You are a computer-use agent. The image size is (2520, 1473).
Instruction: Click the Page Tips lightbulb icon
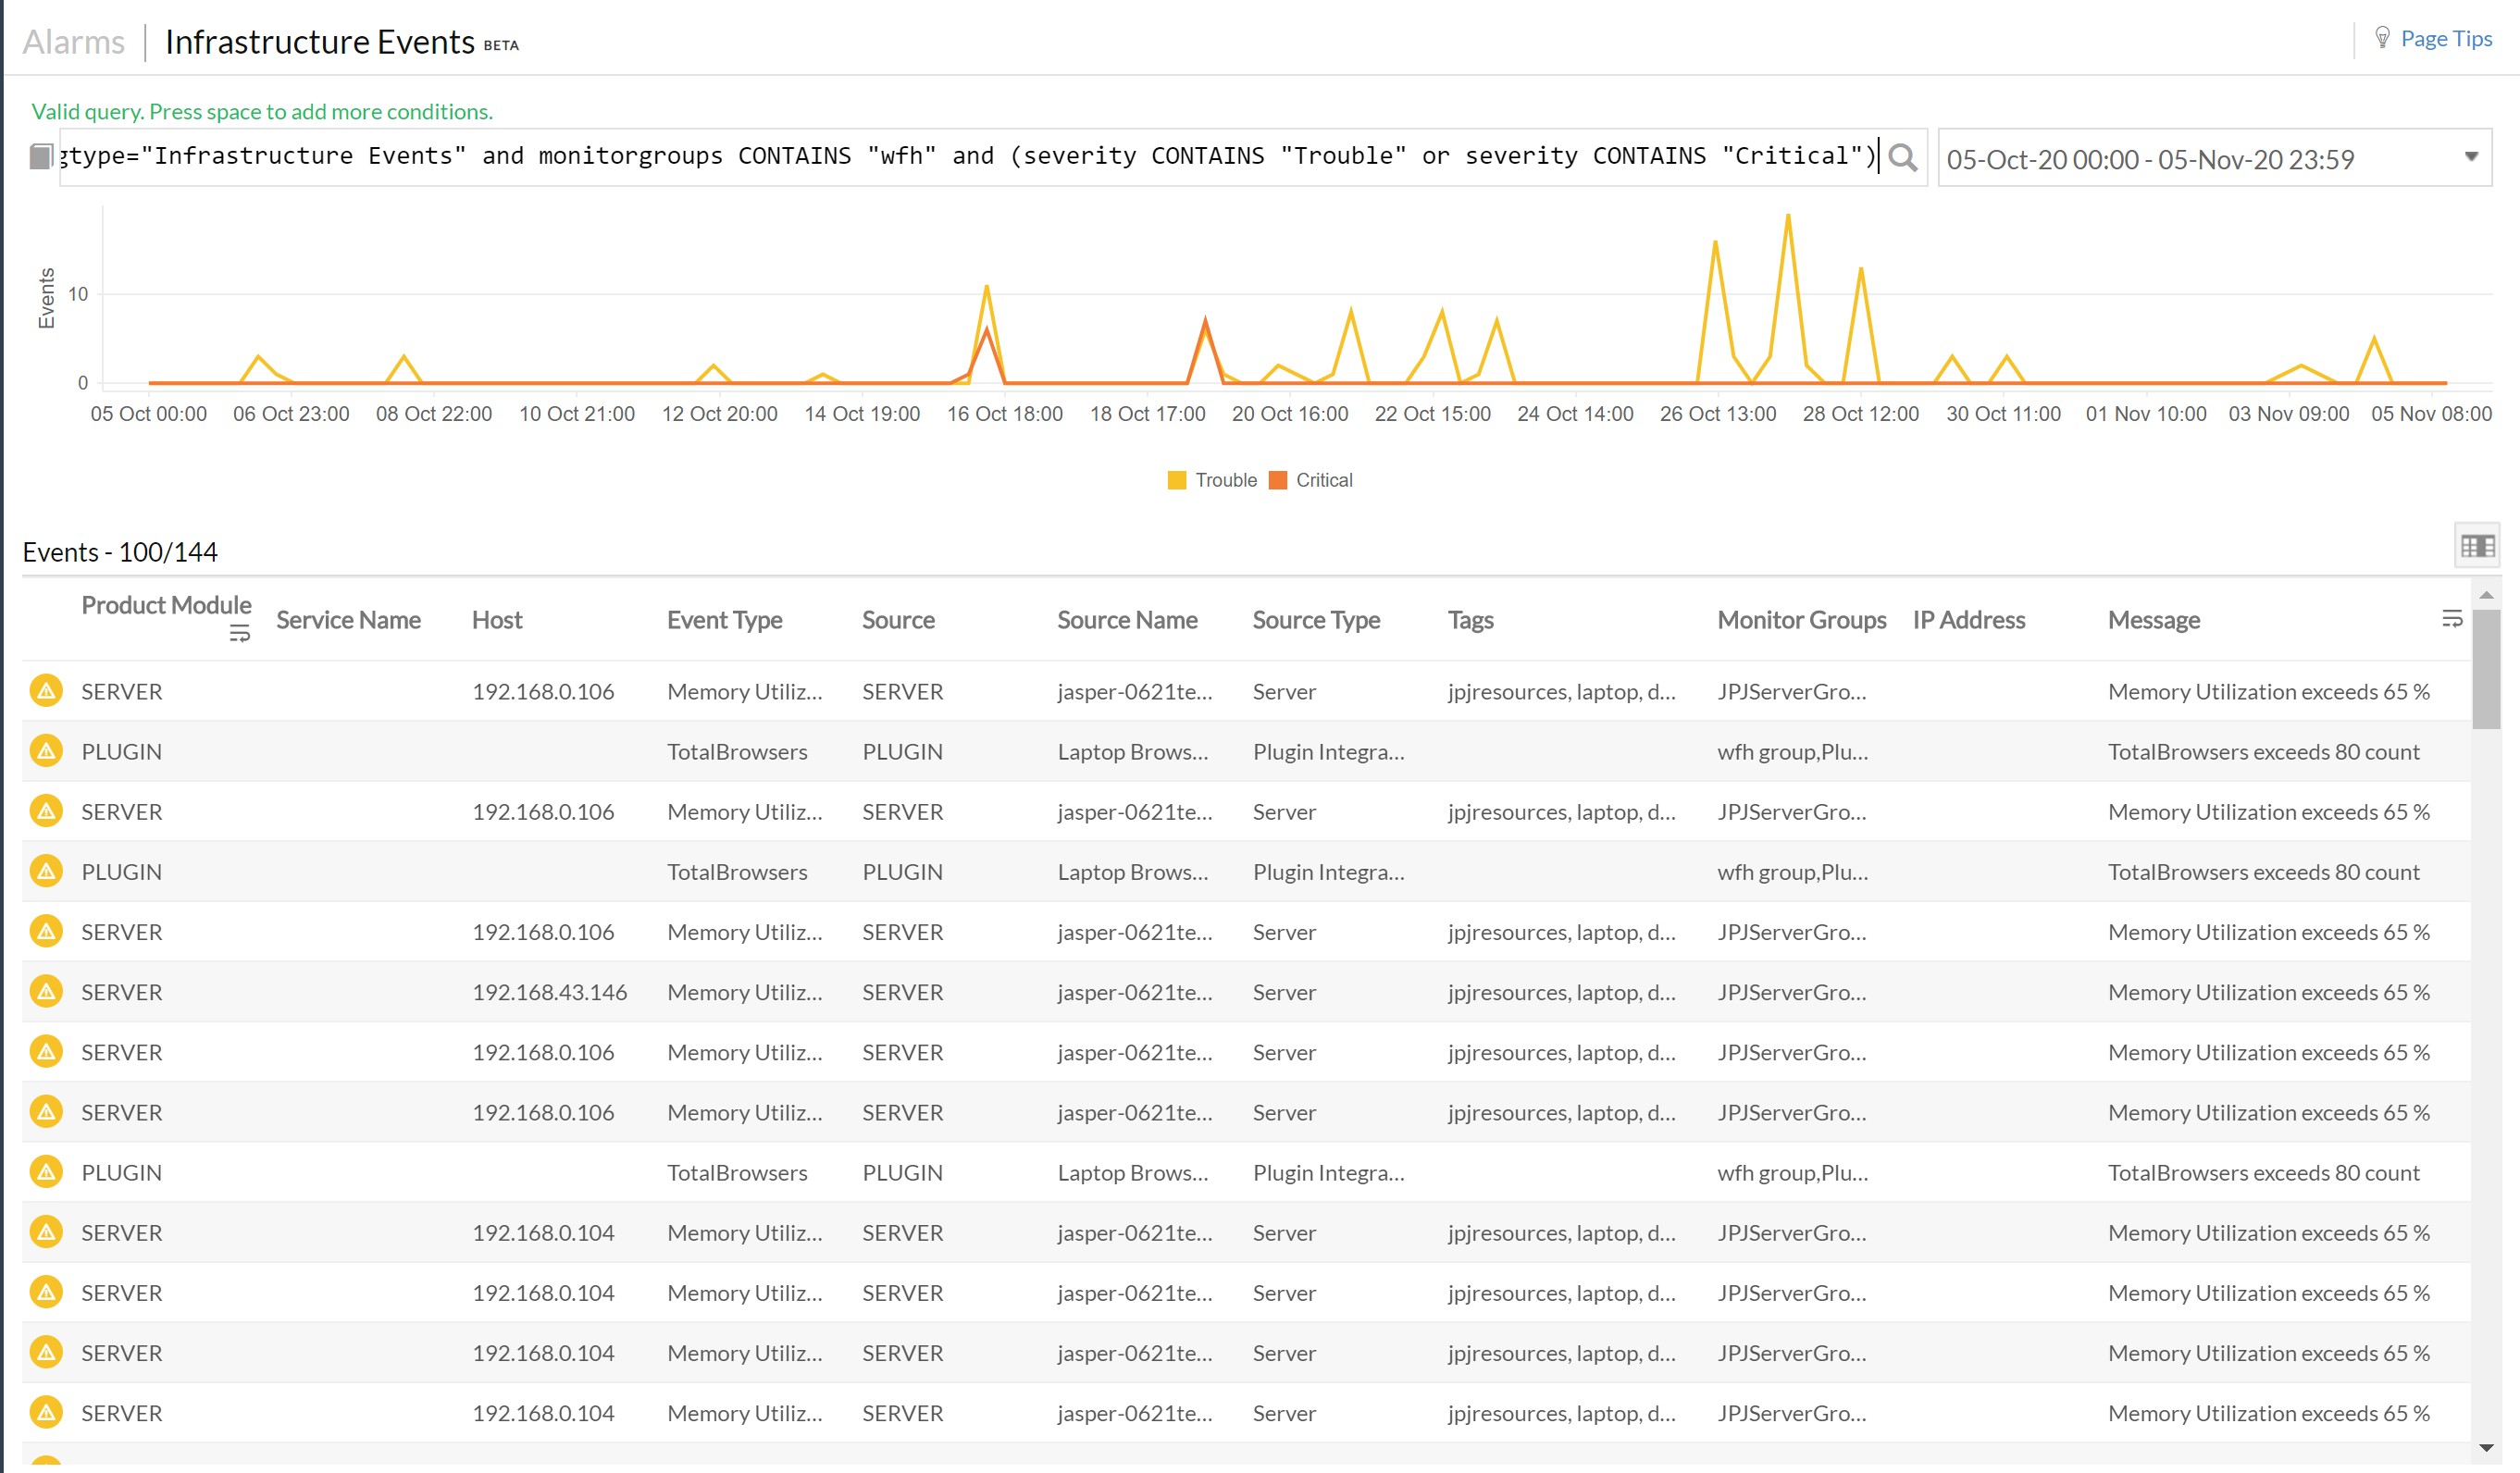(2382, 38)
